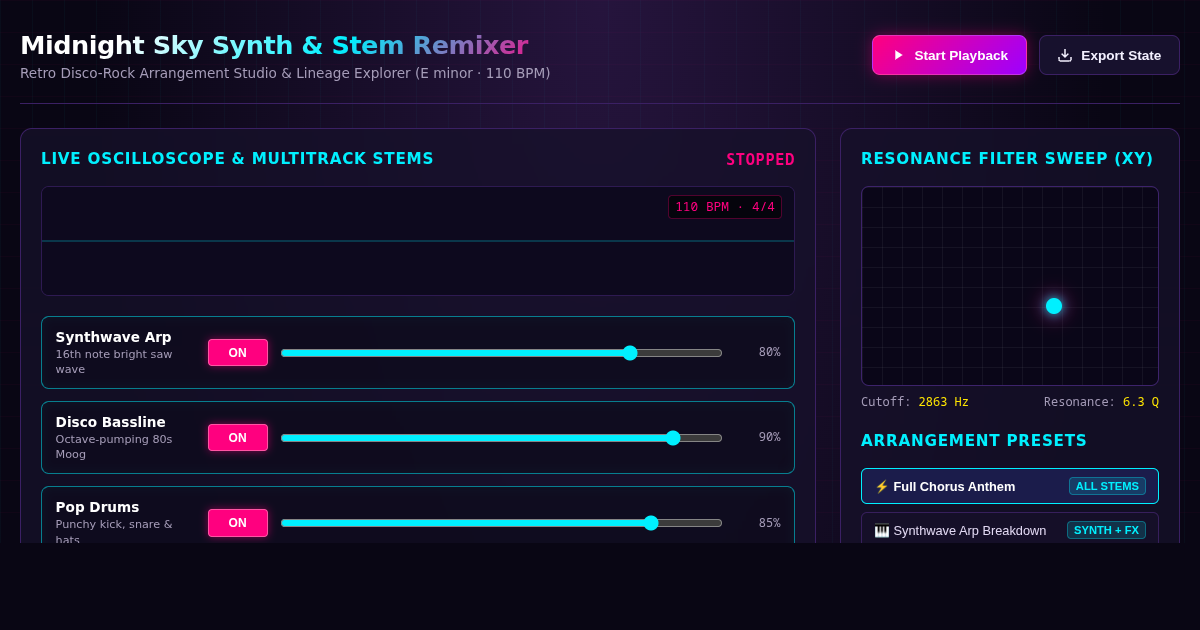Viewport: 1200px width, 630px height.
Task: Toggle the Synthwave Arp ON switch
Action: pos(238,352)
